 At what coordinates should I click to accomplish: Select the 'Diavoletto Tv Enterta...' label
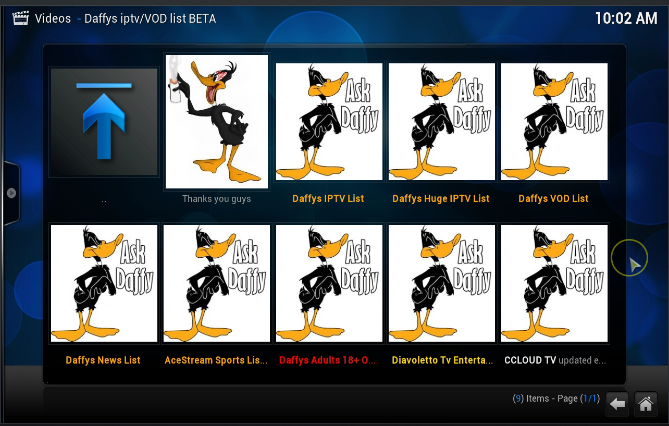coord(442,360)
